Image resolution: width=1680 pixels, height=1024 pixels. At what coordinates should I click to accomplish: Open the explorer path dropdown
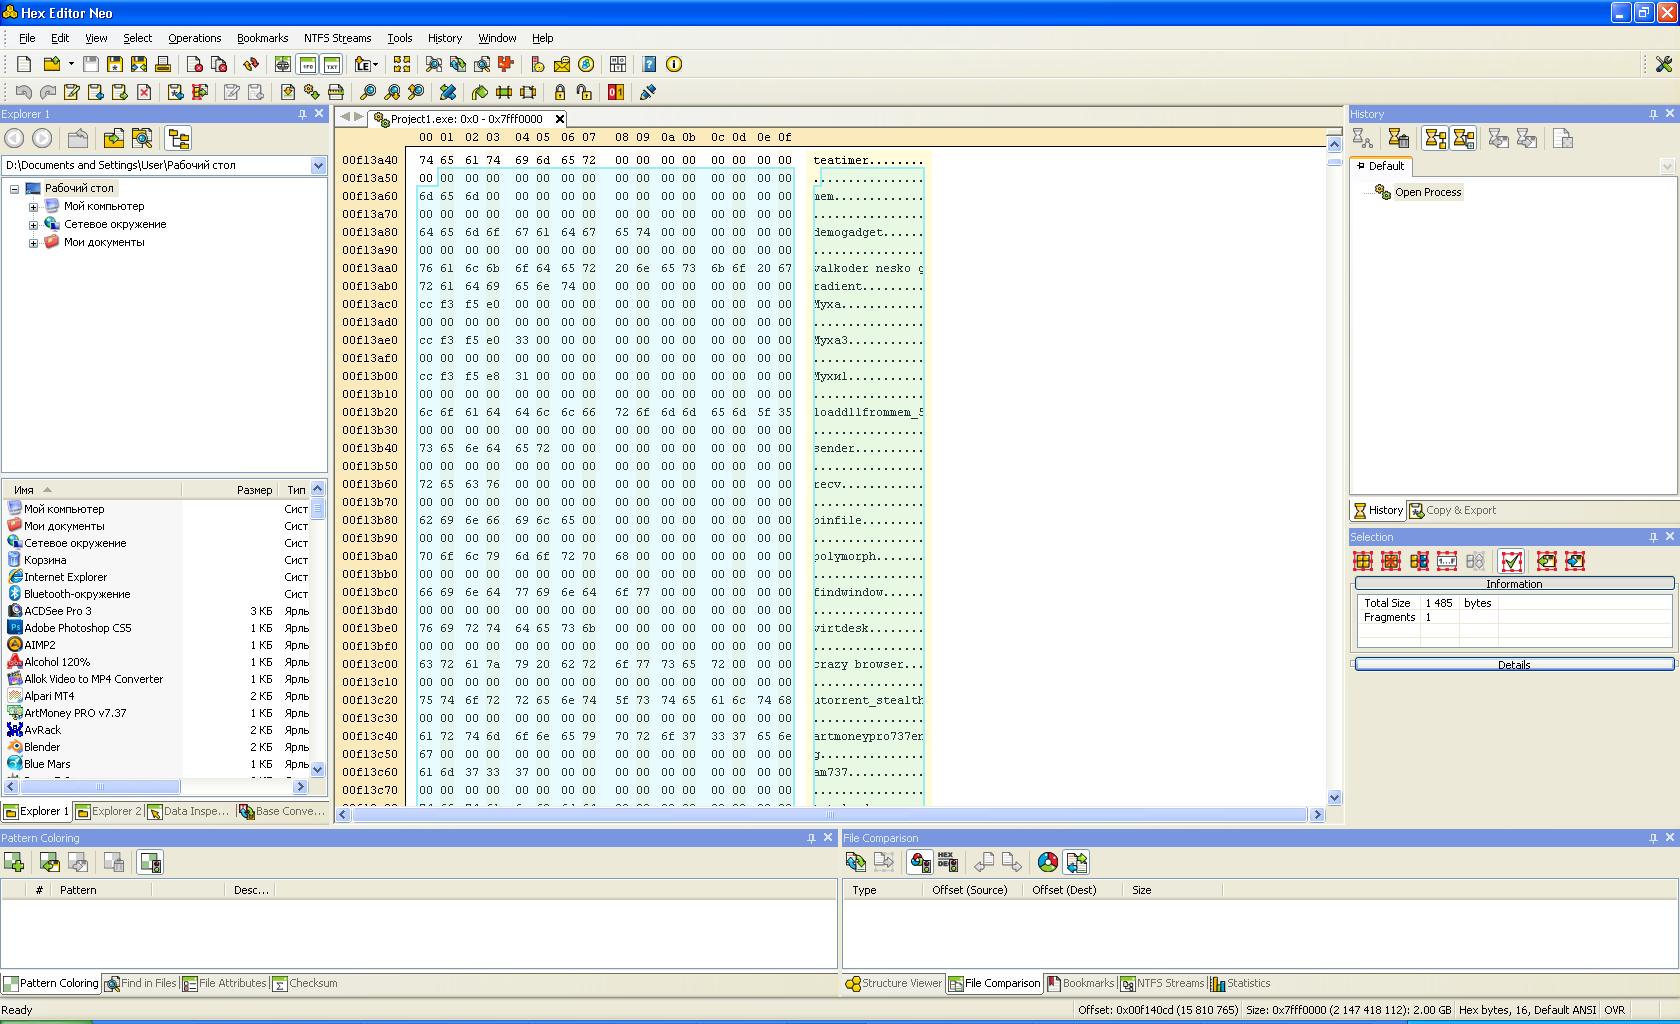(x=318, y=165)
